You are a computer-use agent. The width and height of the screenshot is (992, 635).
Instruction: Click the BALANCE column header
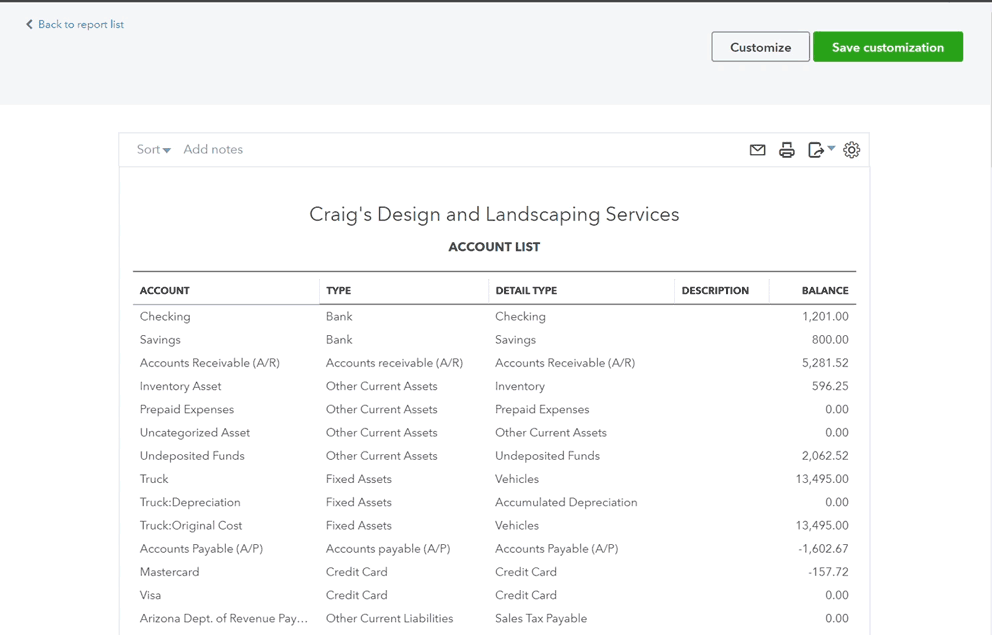[825, 290]
